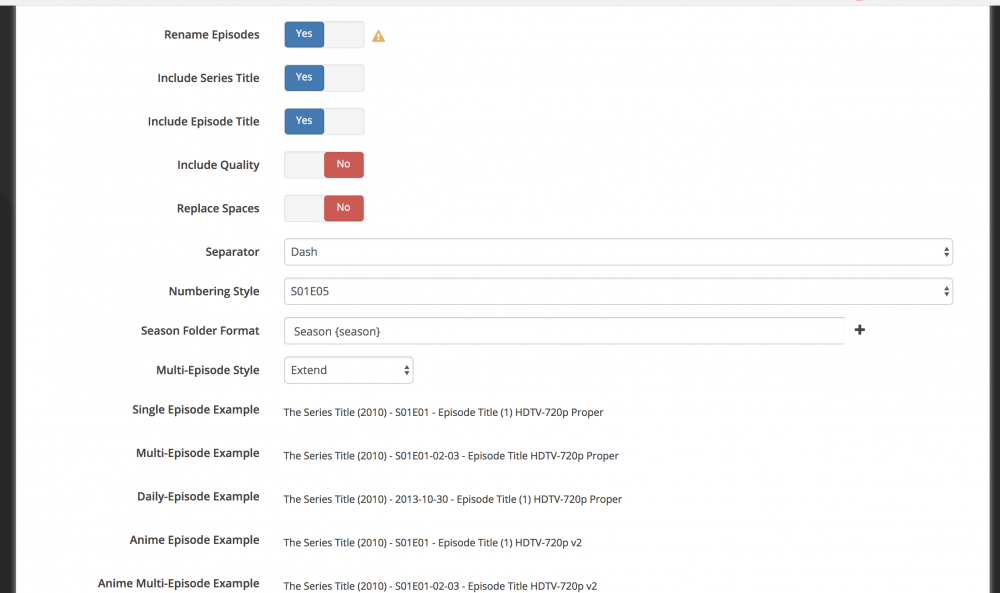Enable the Replace Spaces switch
The height and width of the screenshot is (593, 1000).
coord(324,208)
